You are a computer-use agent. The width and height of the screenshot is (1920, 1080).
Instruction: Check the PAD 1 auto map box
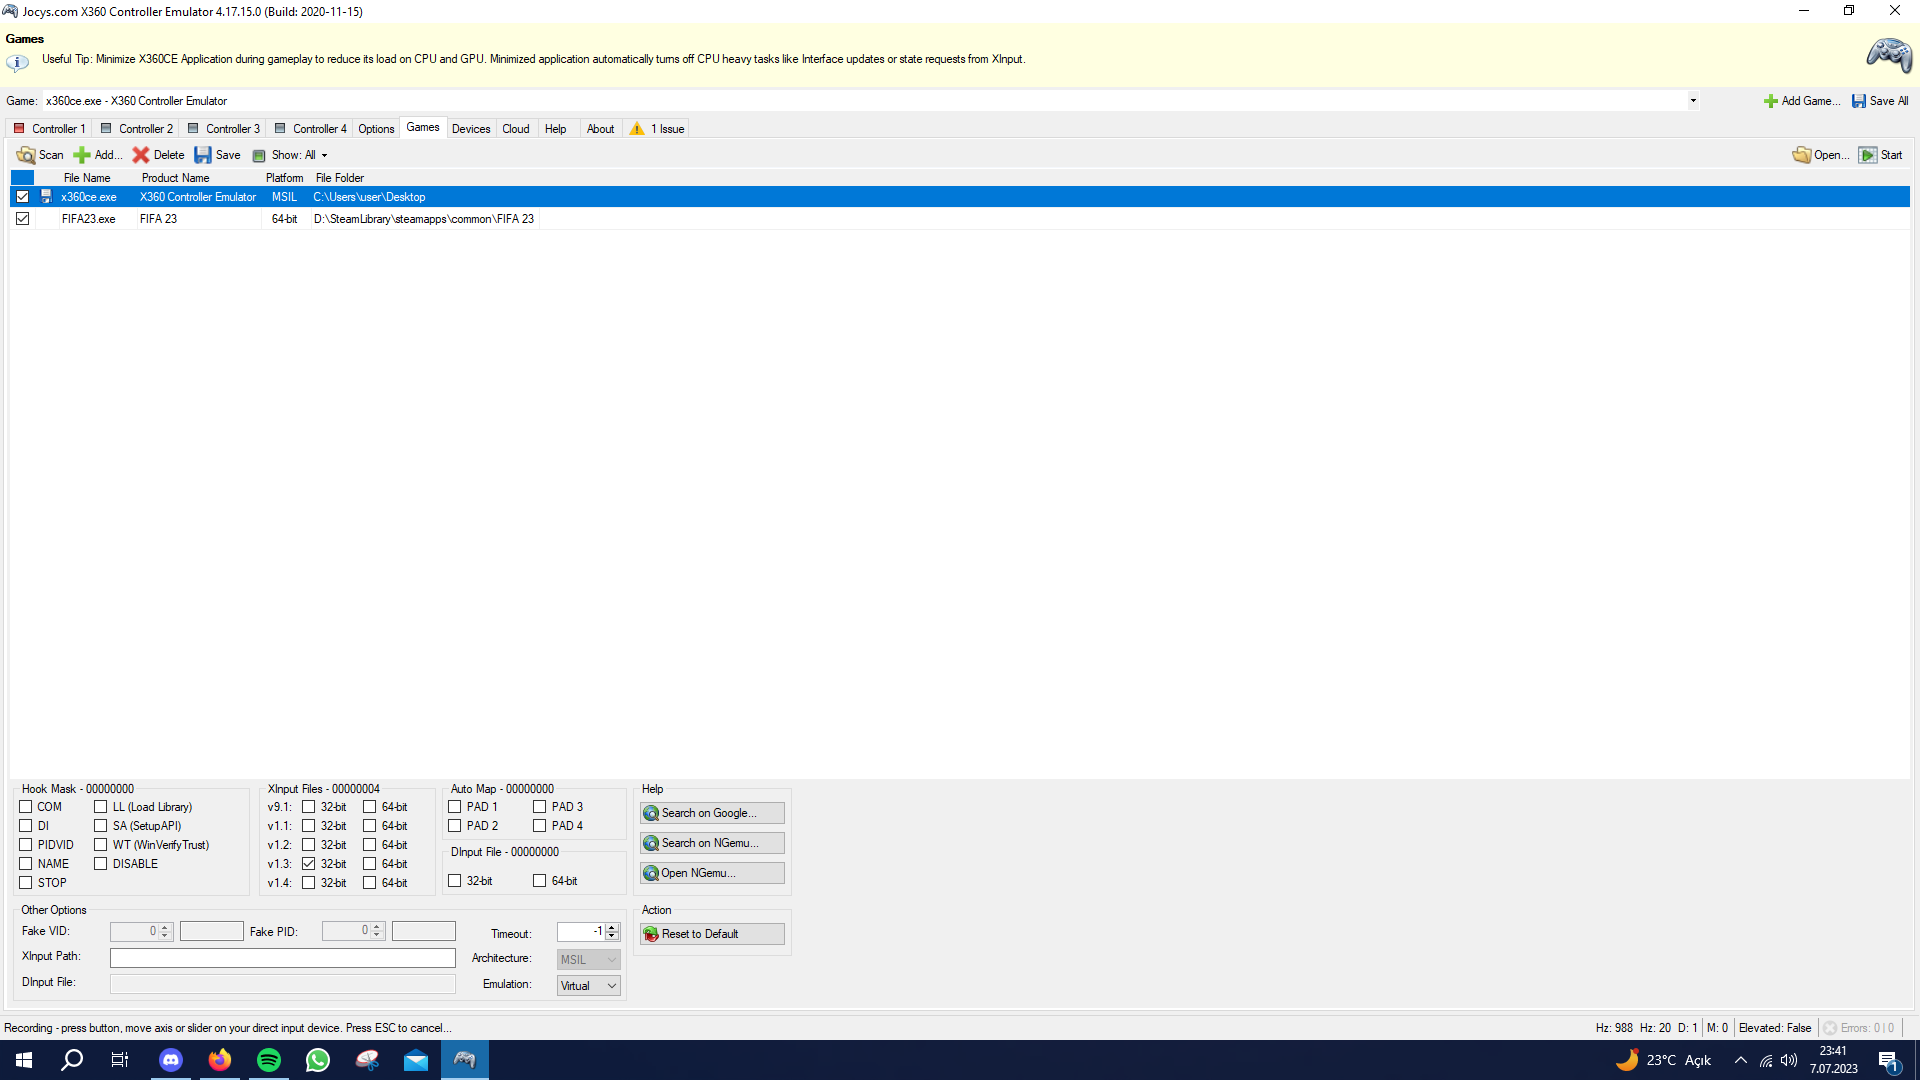455,807
